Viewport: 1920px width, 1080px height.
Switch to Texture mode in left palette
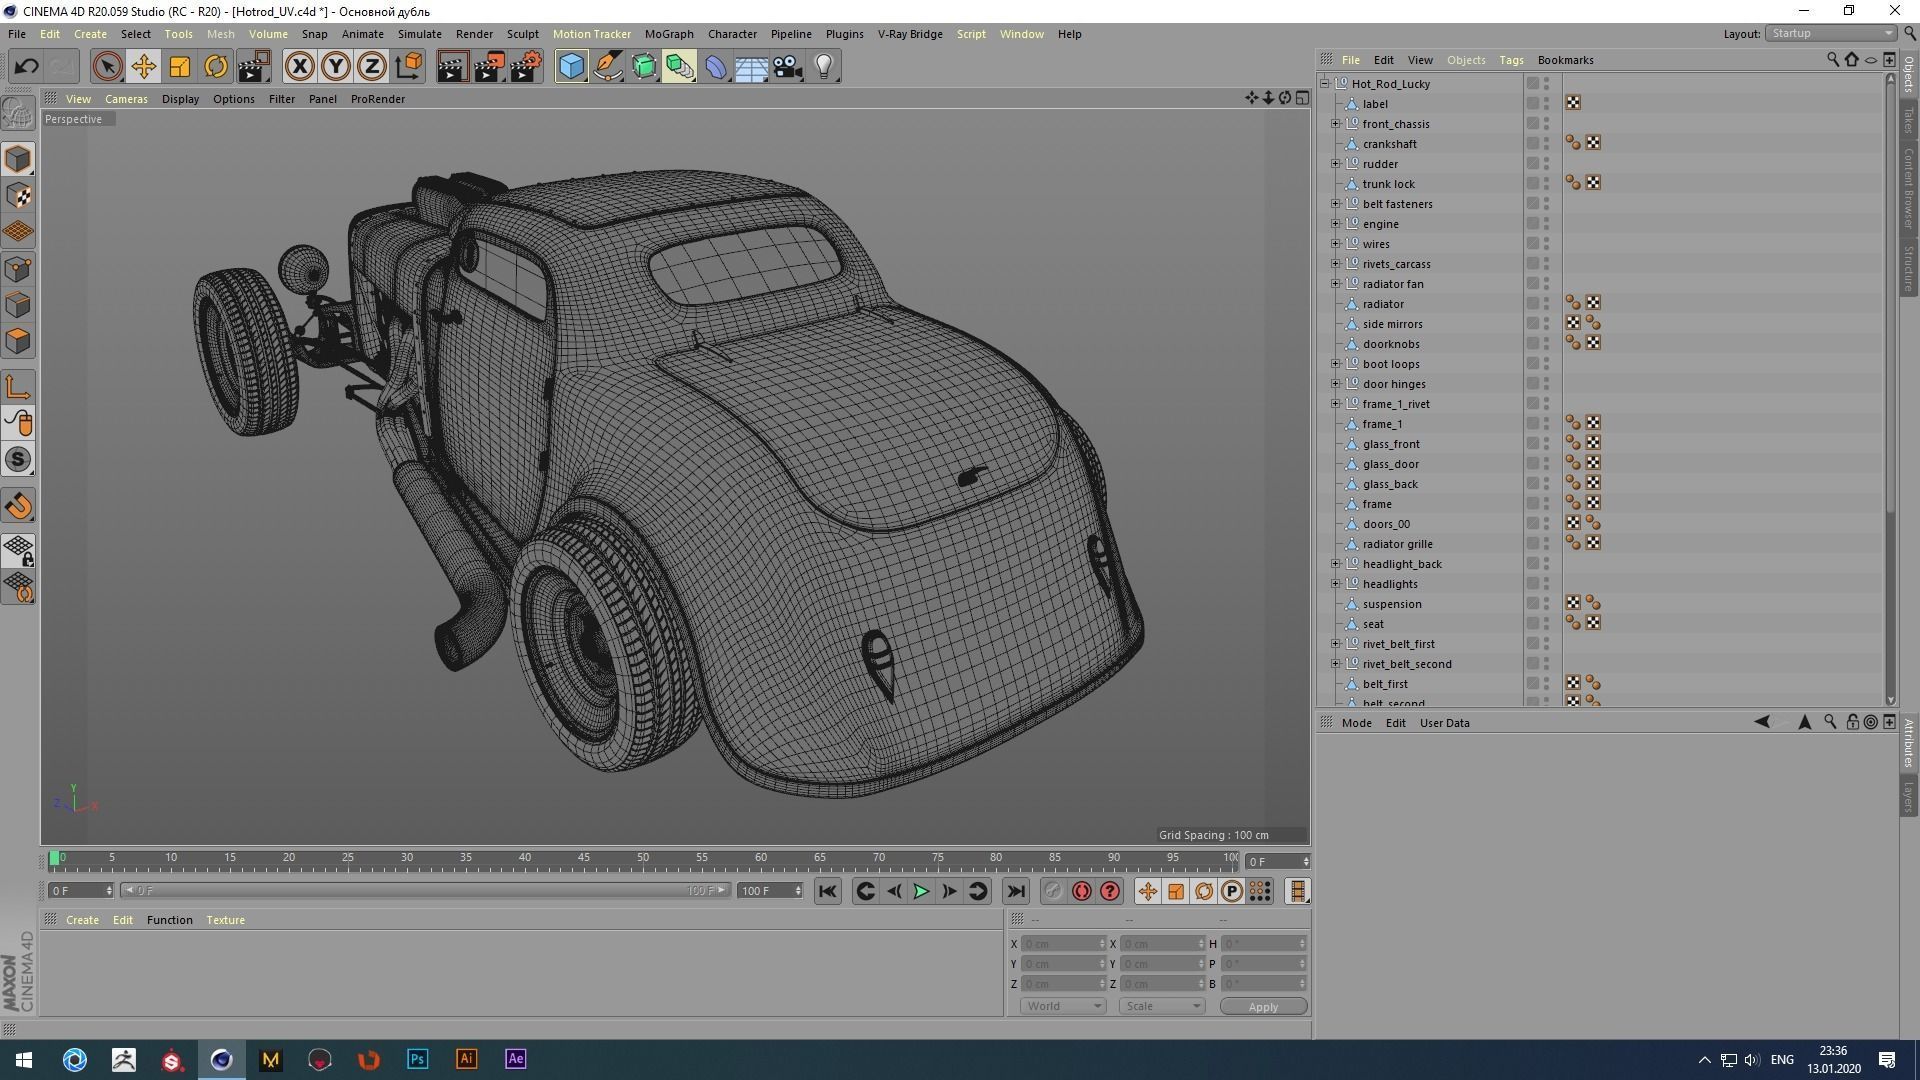click(18, 196)
